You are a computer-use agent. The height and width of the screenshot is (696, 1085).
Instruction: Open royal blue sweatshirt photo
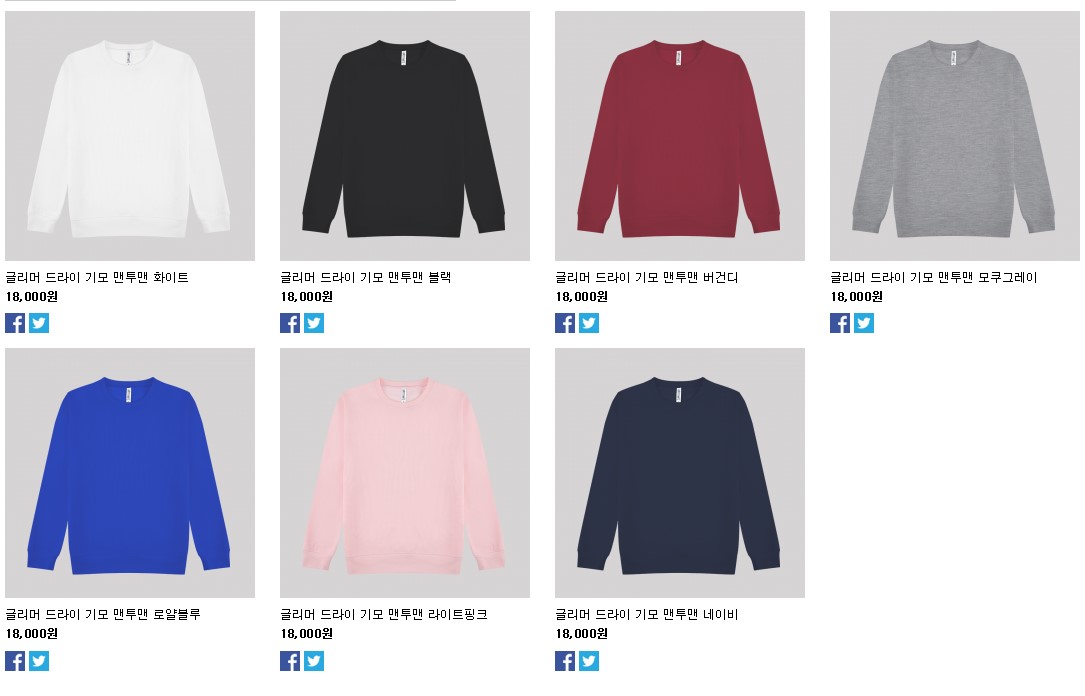click(x=130, y=473)
